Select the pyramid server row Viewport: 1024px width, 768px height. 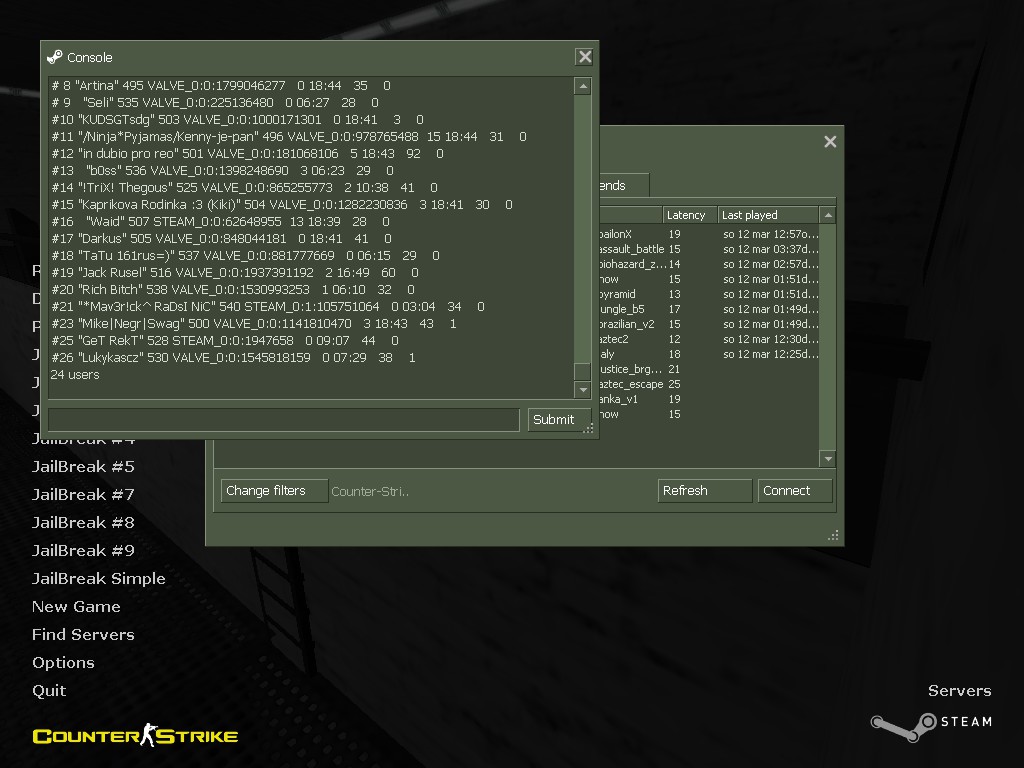pyautogui.click(x=709, y=294)
